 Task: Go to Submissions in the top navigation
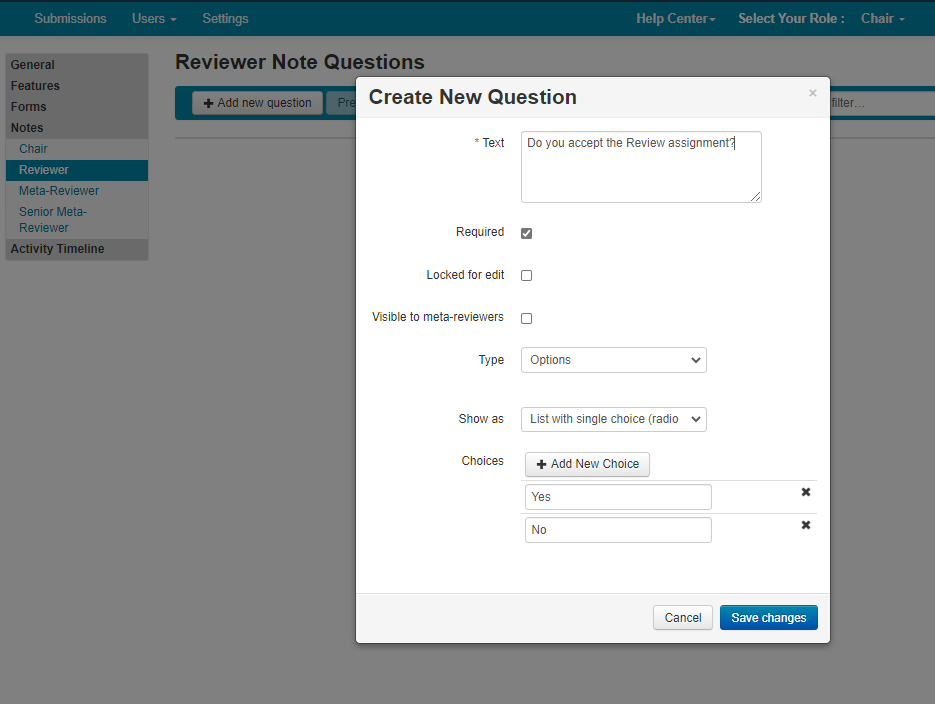(x=70, y=18)
